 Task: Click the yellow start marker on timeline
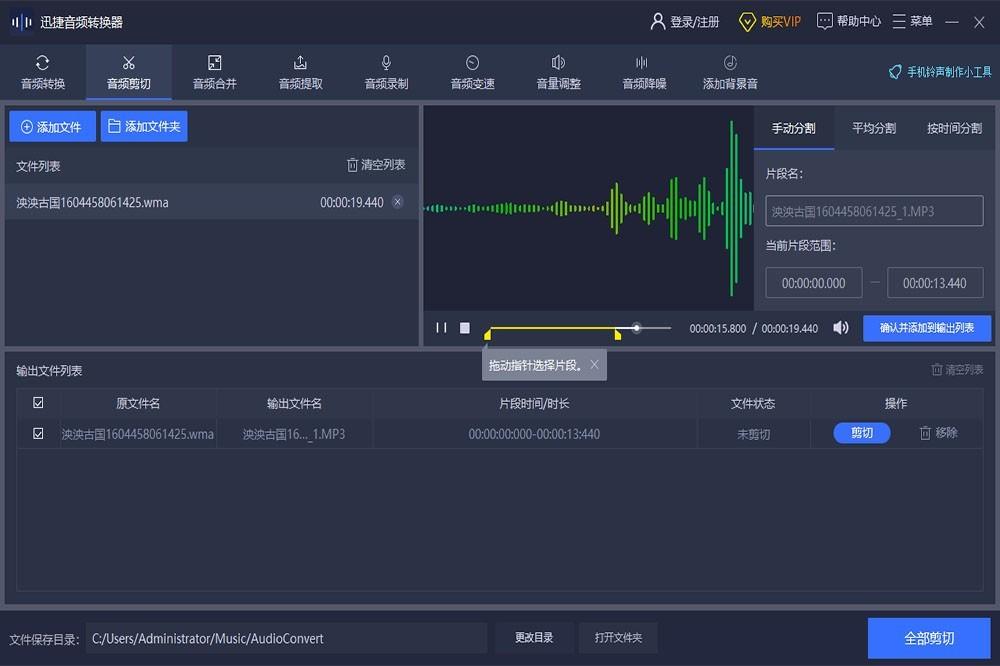tap(487, 334)
